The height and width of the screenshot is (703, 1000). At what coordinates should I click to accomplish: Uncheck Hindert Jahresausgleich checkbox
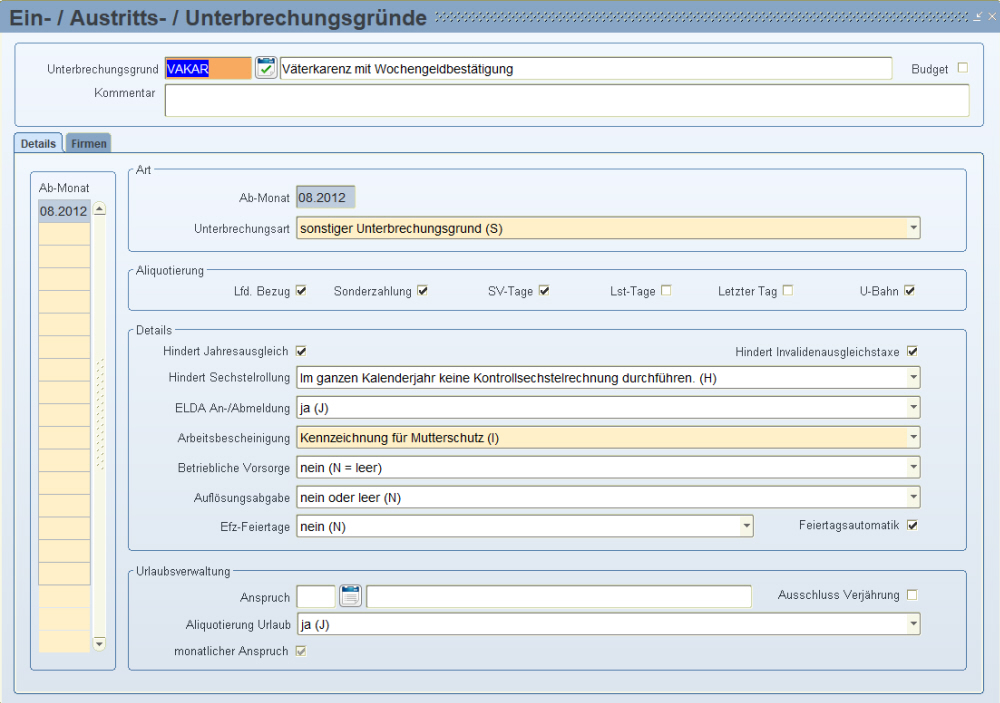click(x=301, y=351)
